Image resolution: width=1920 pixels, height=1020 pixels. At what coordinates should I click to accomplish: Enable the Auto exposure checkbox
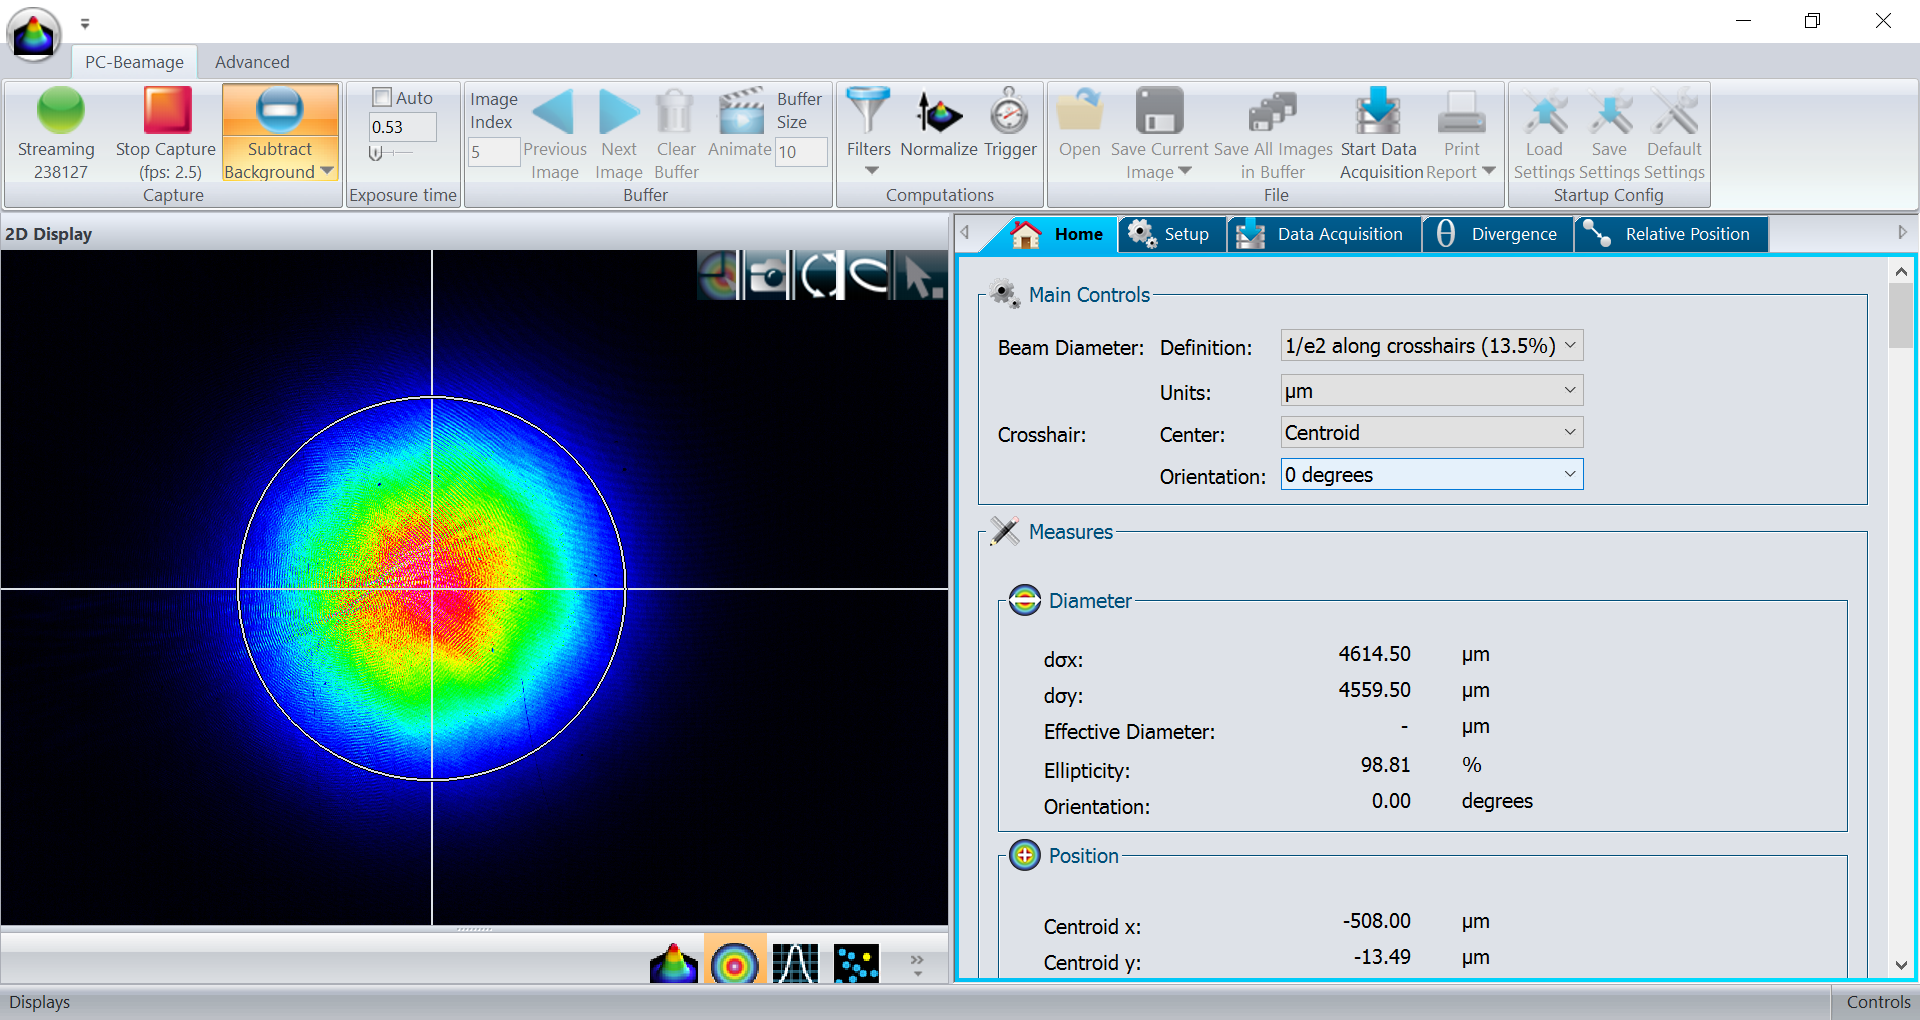(382, 97)
